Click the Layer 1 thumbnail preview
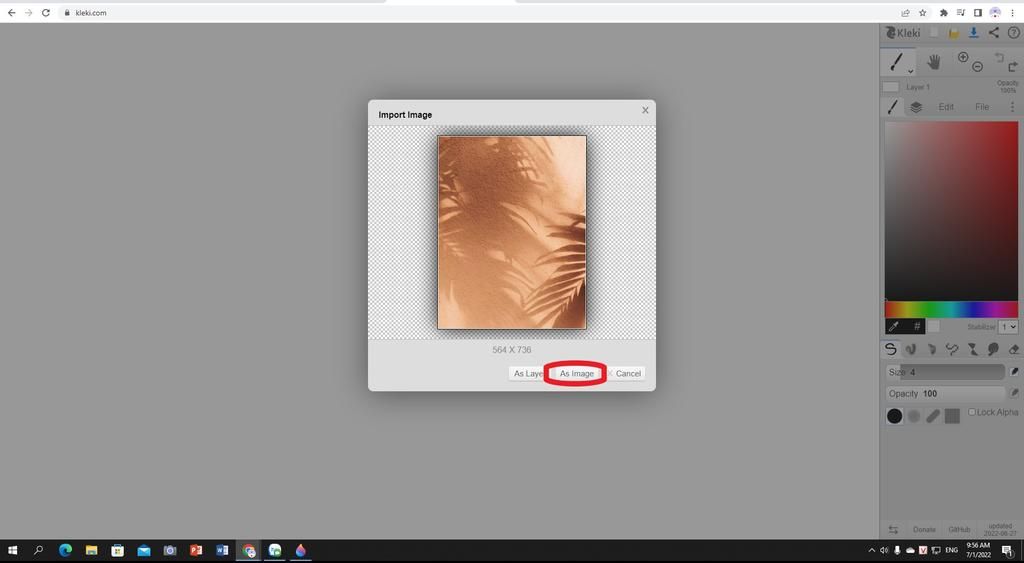Viewport: 1024px width, 563px height. click(x=891, y=87)
